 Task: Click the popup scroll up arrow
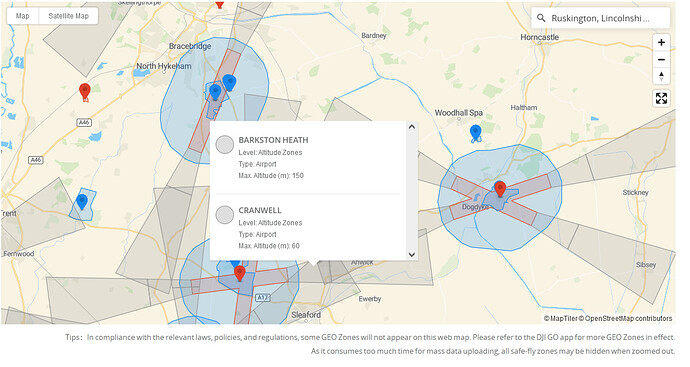tap(412, 127)
